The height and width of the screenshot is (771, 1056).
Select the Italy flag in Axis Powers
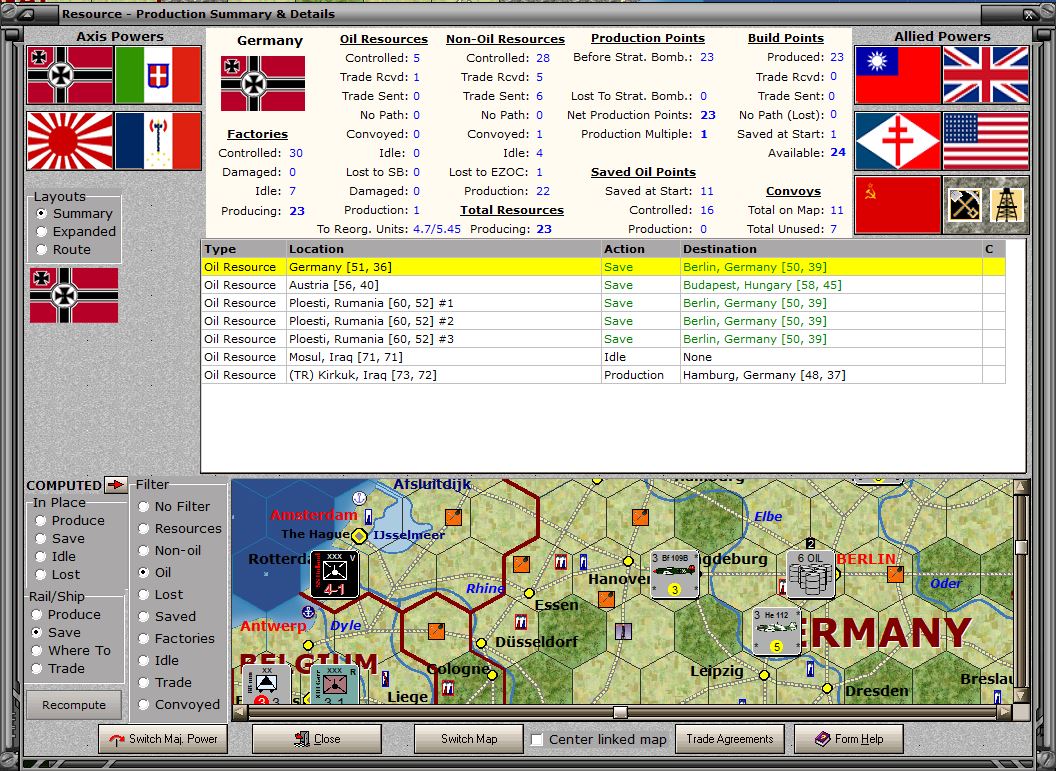tap(158, 75)
